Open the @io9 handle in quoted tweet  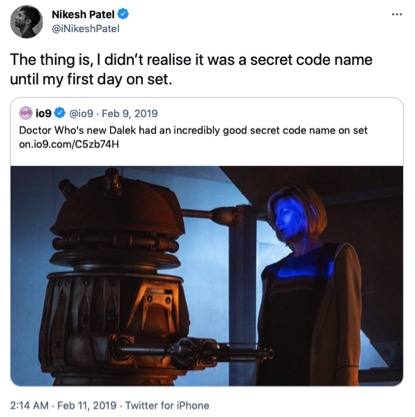click(81, 113)
